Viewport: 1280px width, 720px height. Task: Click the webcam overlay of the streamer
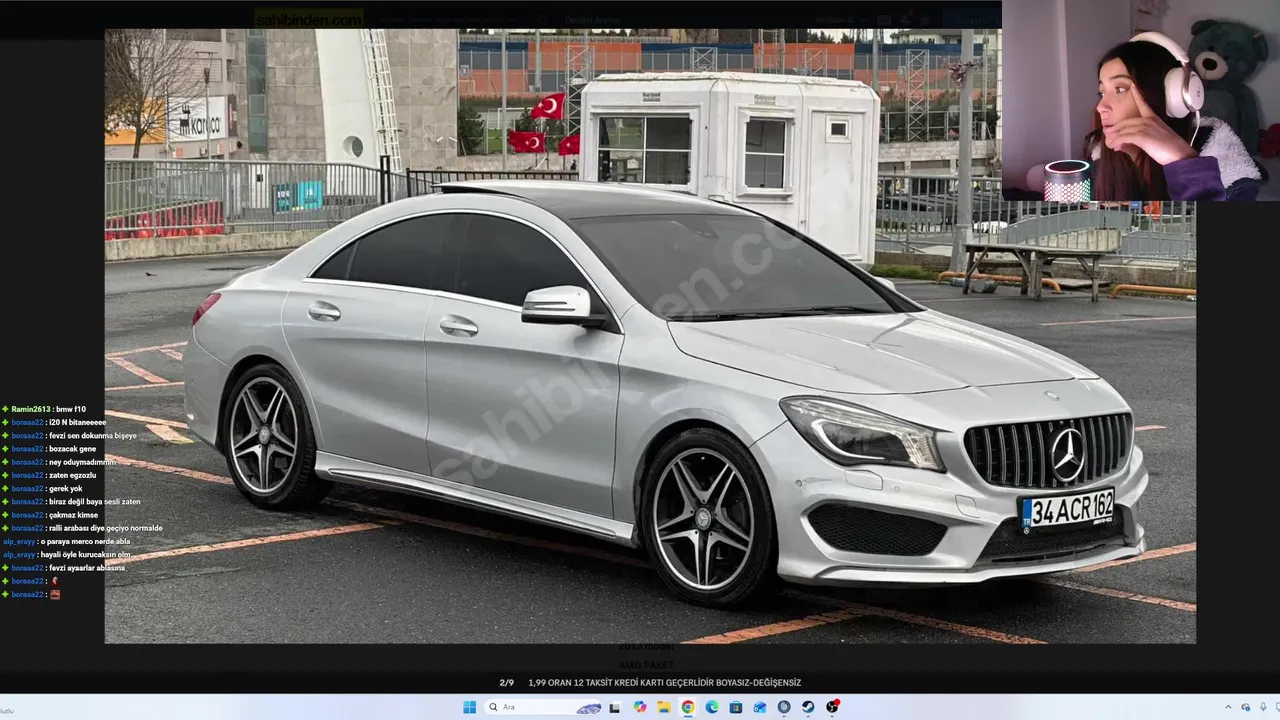click(1140, 100)
